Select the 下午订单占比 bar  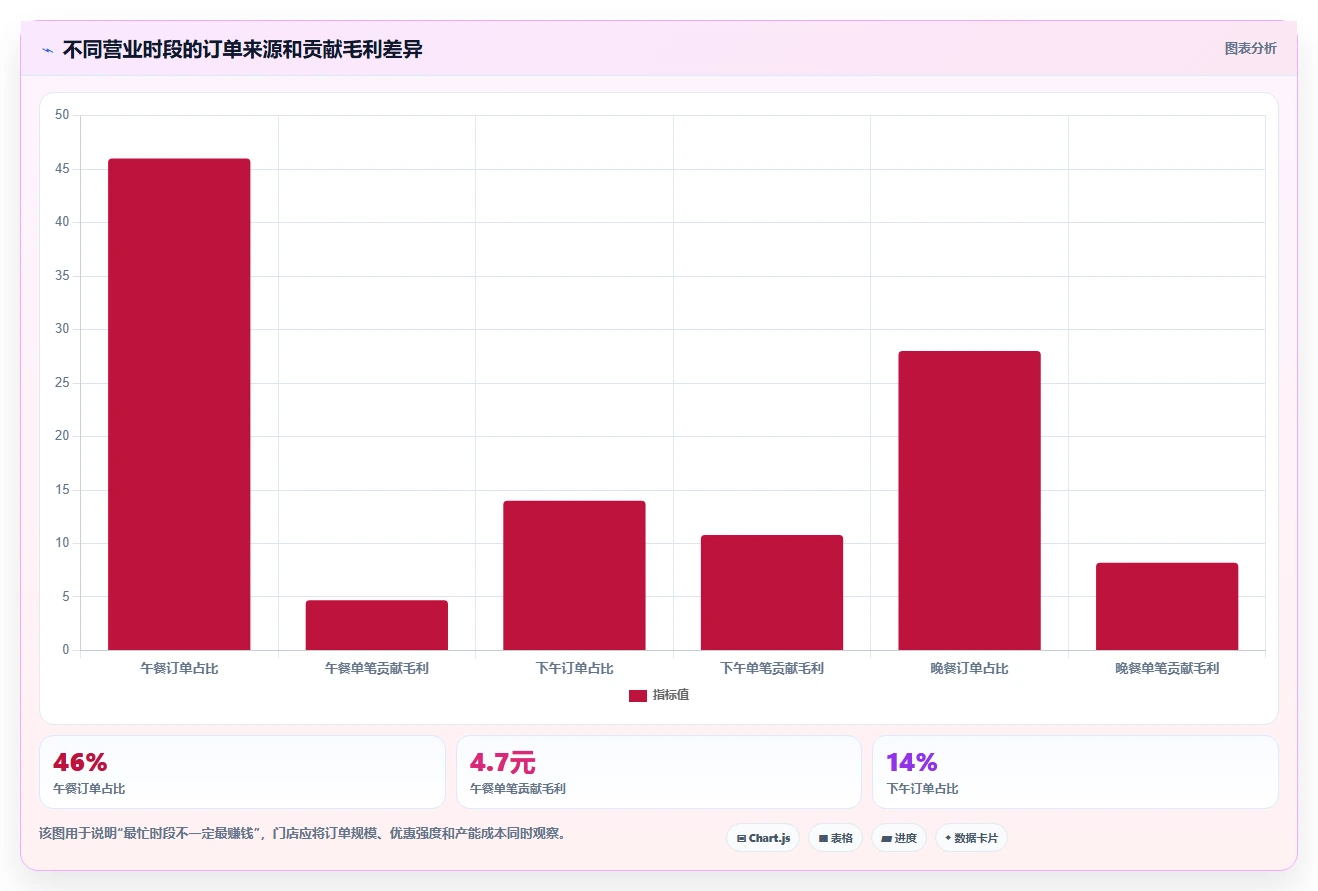(574, 575)
